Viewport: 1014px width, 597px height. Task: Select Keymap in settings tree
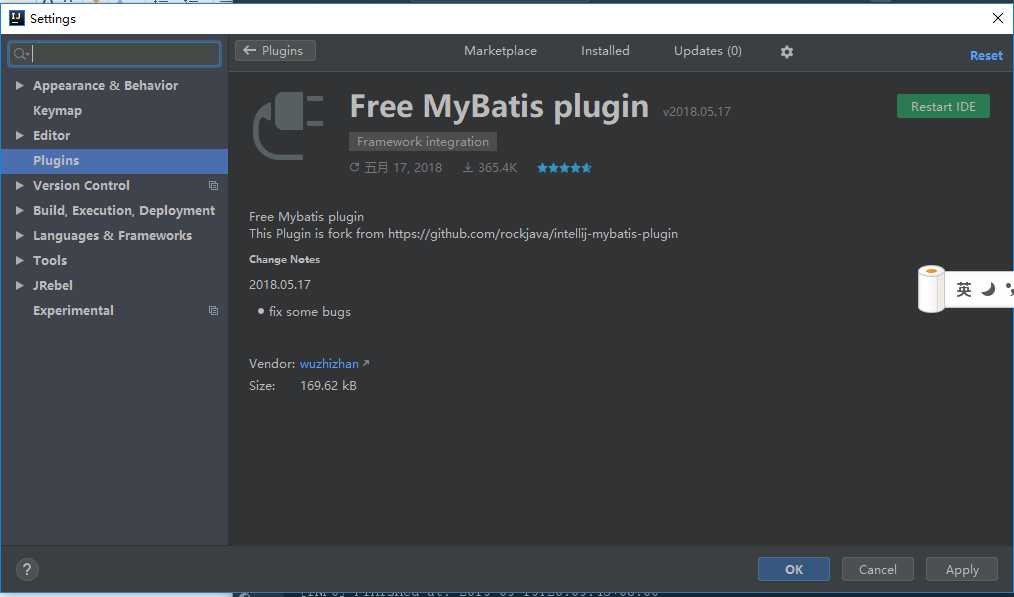58,111
